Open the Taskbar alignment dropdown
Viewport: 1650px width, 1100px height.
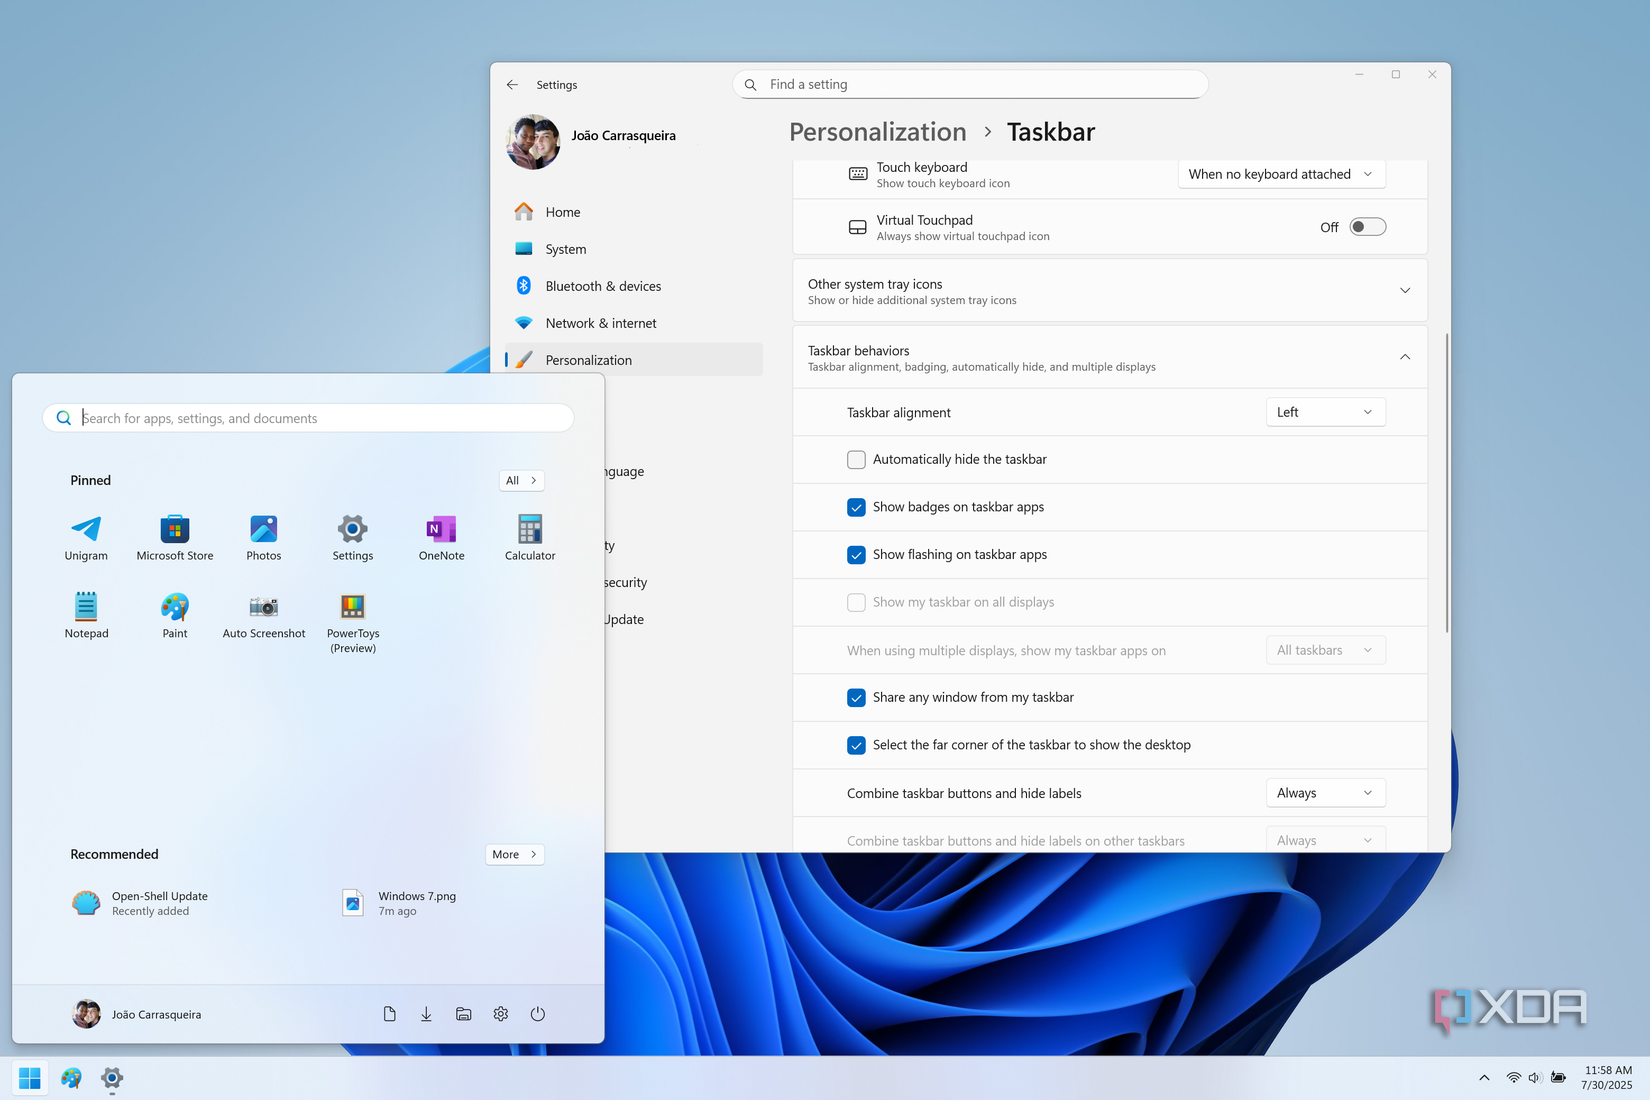coord(1325,411)
